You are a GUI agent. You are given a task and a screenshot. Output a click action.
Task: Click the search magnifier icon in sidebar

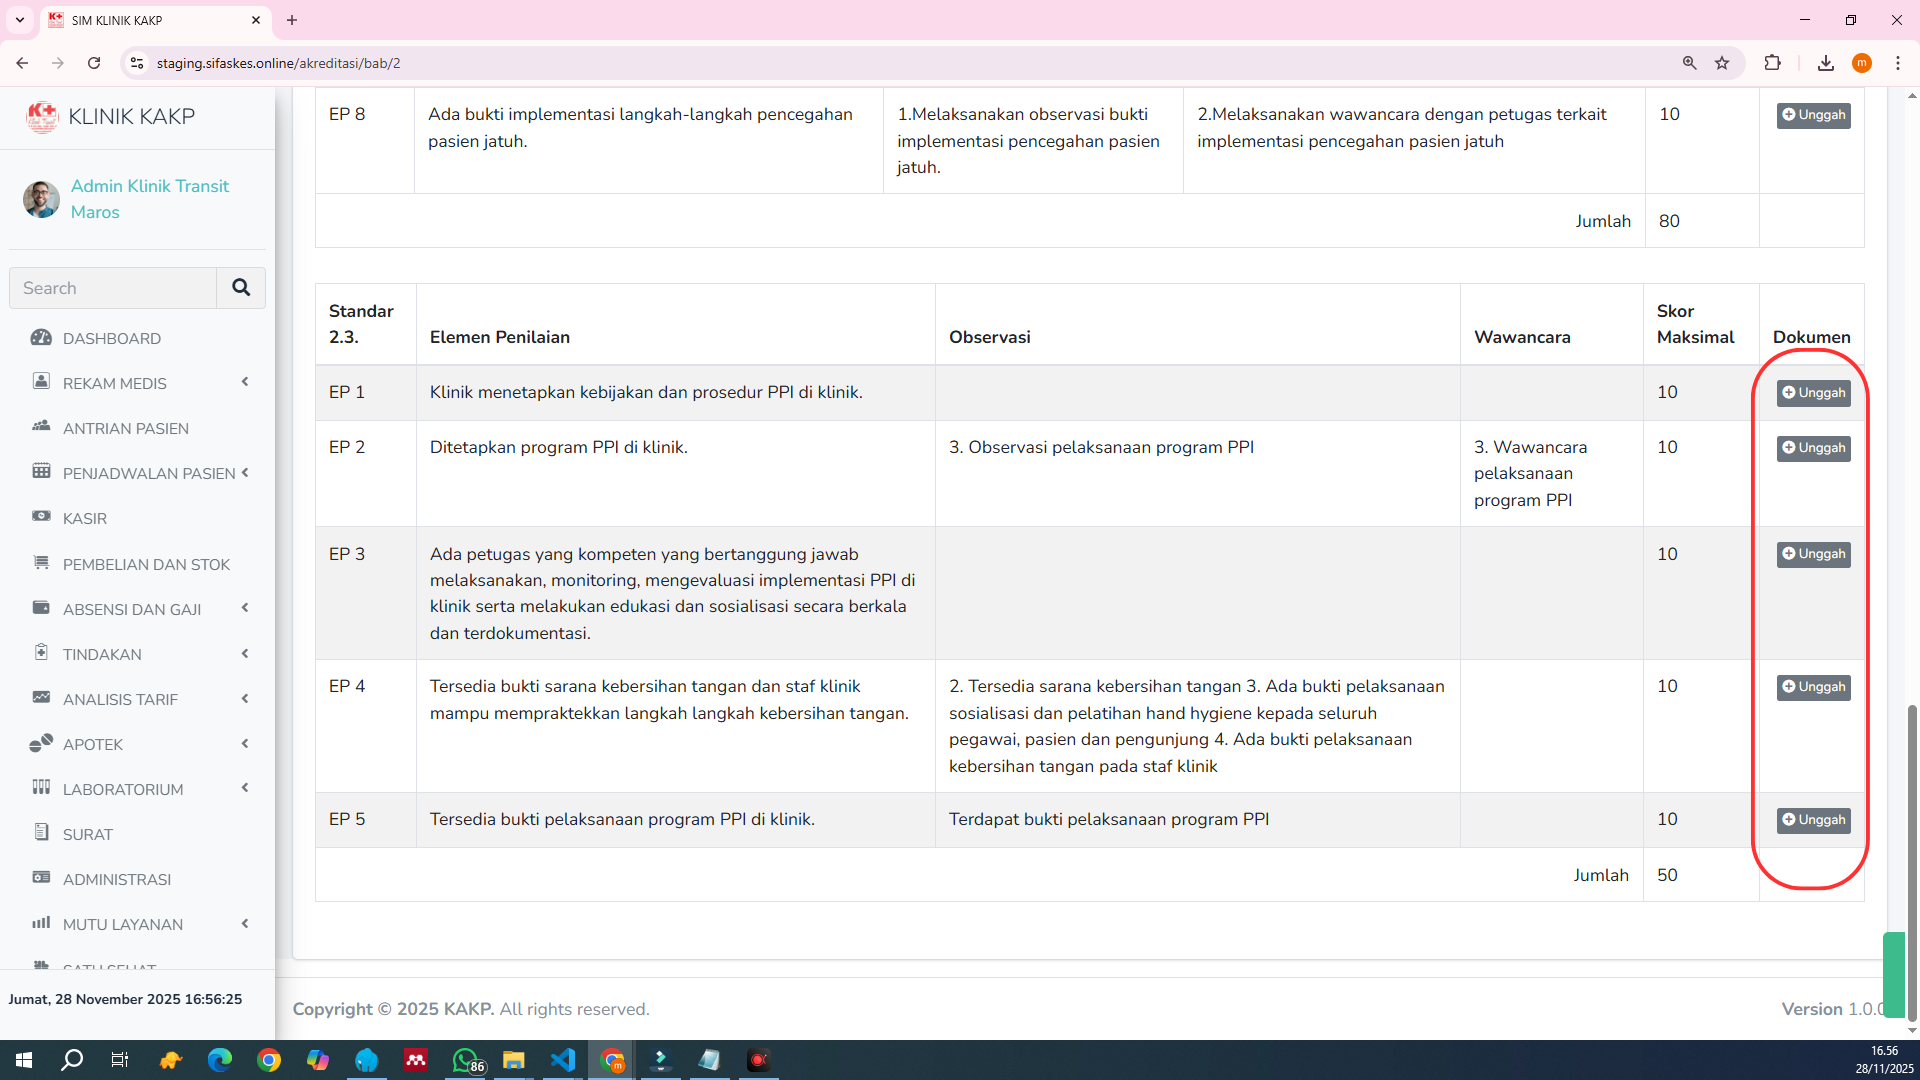pyautogui.click(x=241, y=288)
